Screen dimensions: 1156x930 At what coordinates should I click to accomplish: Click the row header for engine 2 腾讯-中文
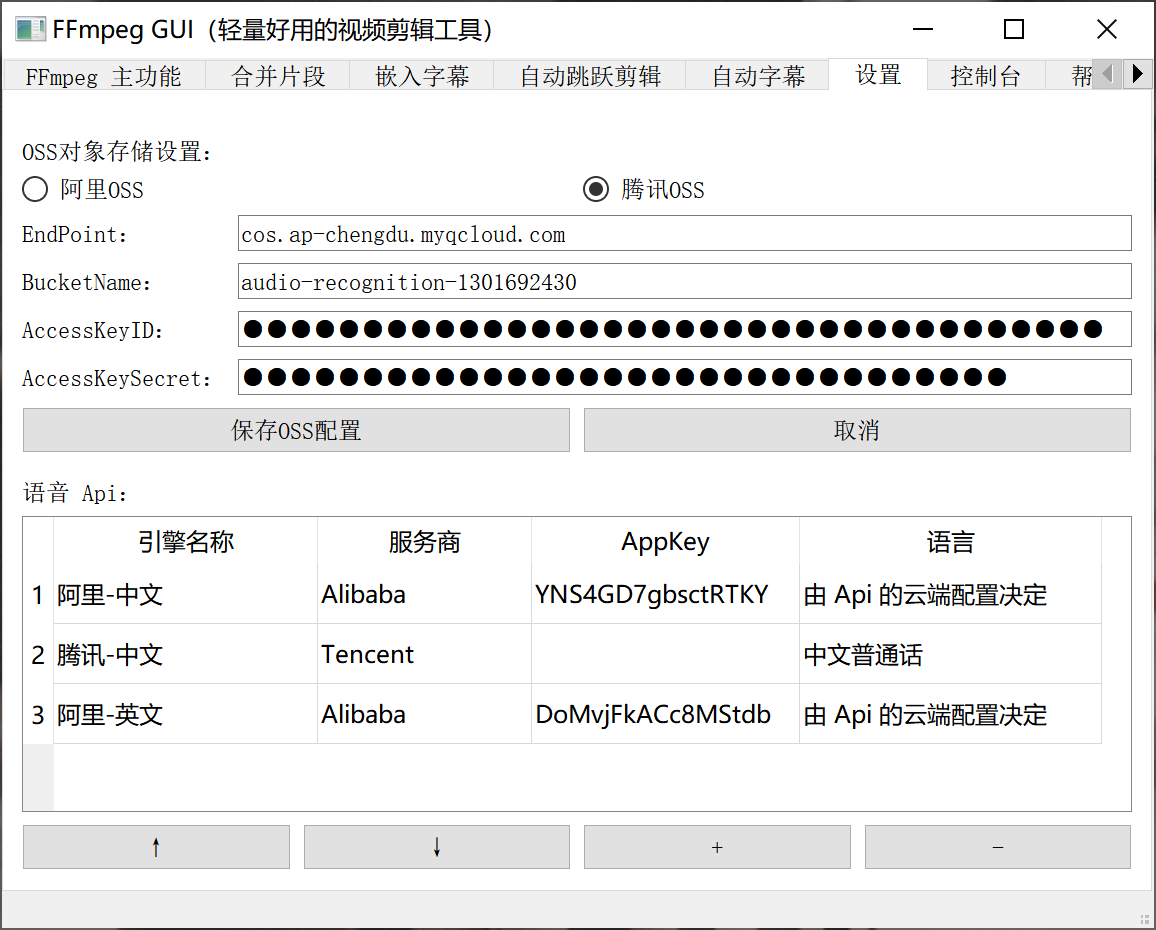coord(38,654)
